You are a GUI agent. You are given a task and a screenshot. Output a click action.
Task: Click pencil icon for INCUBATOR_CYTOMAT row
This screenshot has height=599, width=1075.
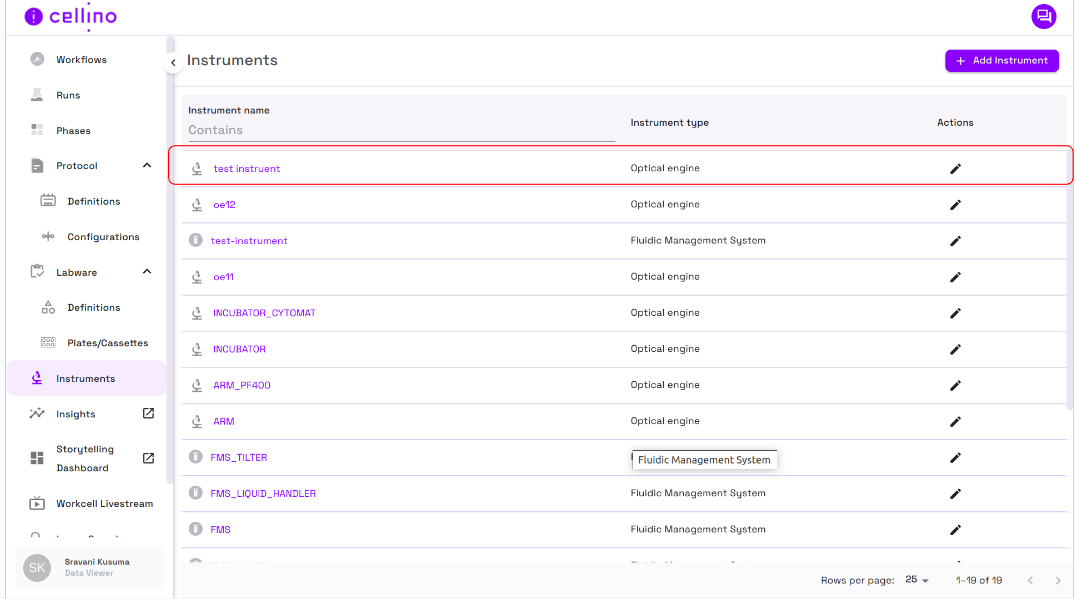pos(955,313)
